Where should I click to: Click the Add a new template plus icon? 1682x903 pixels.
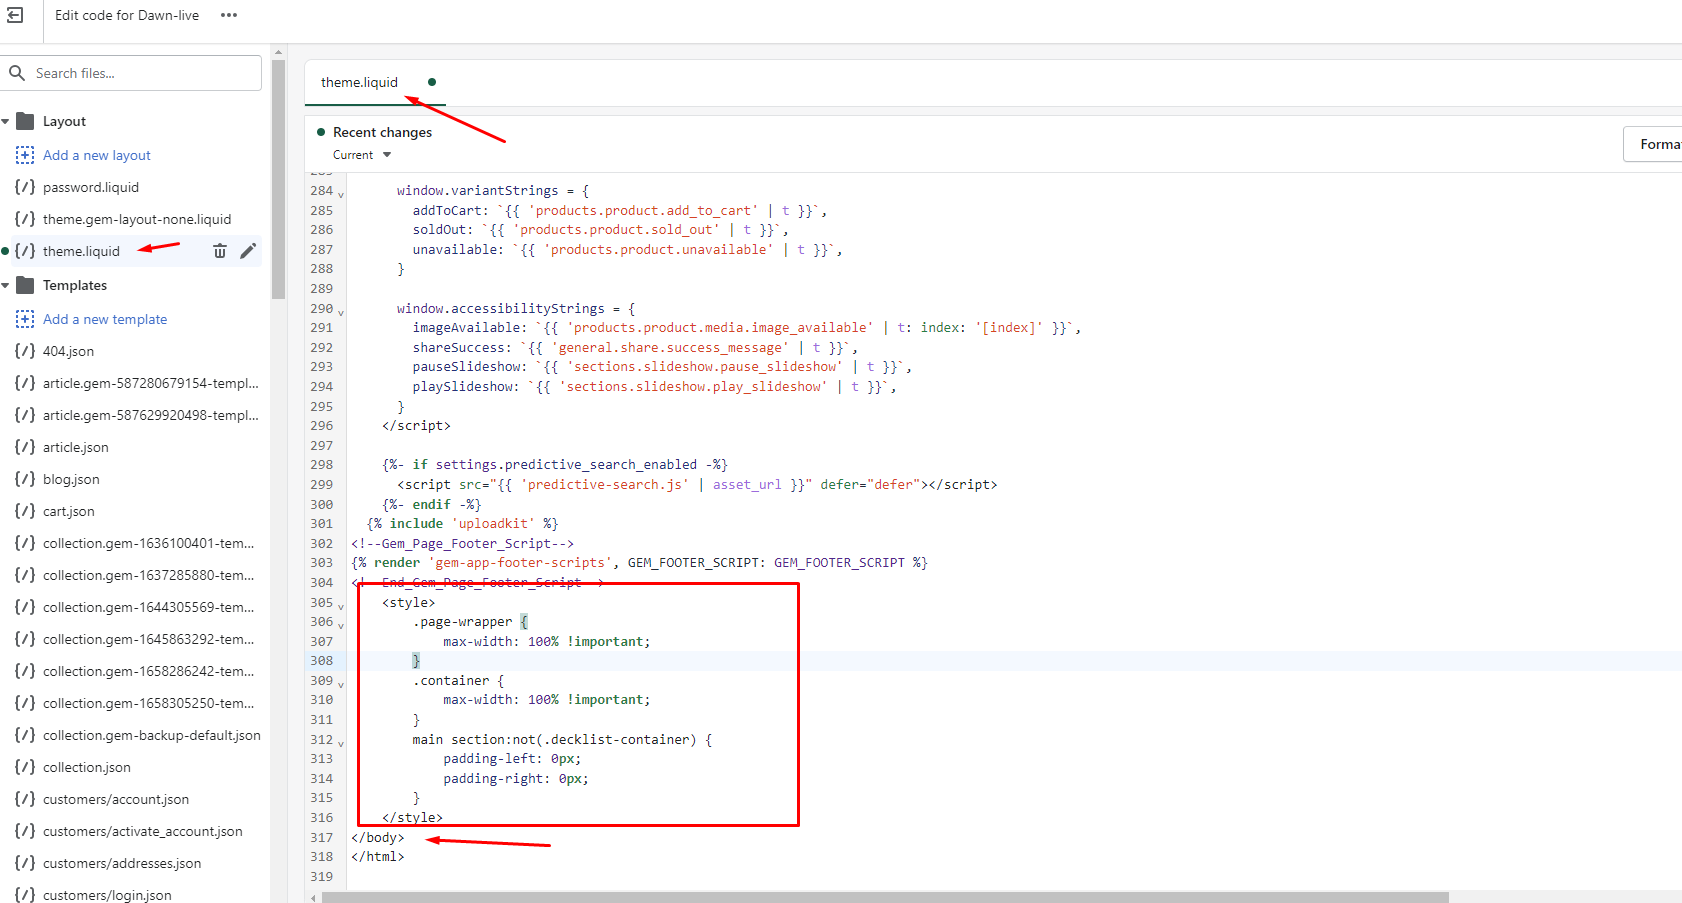[x=25, y=319]
